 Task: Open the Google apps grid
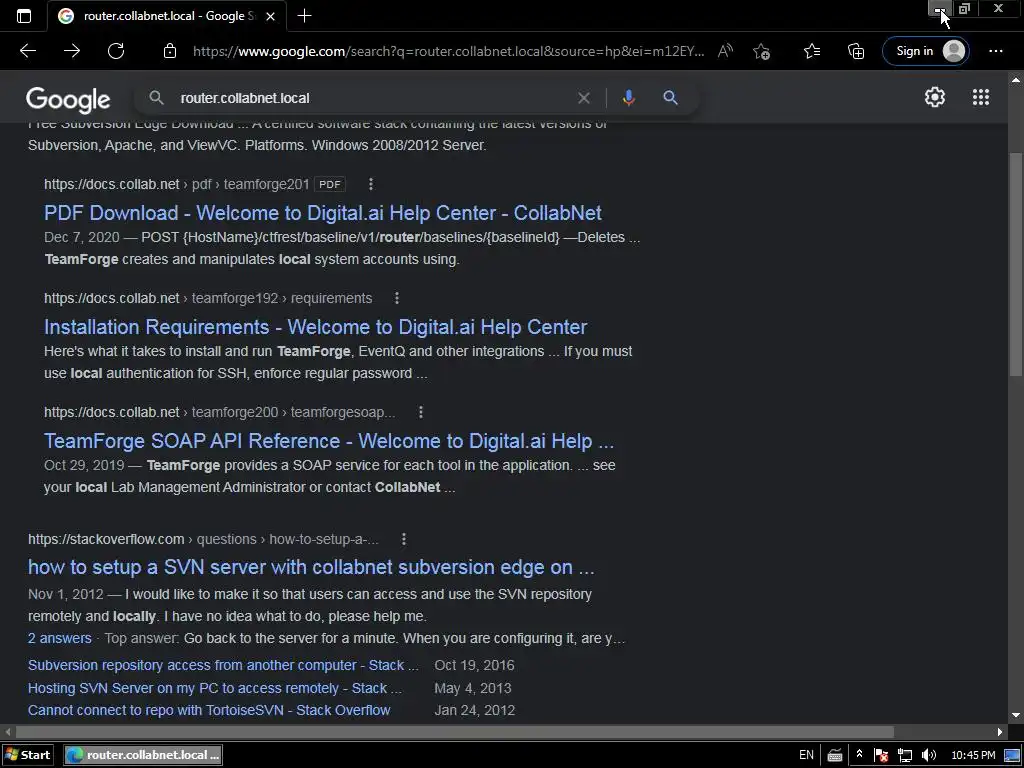[x=981, y=97]
